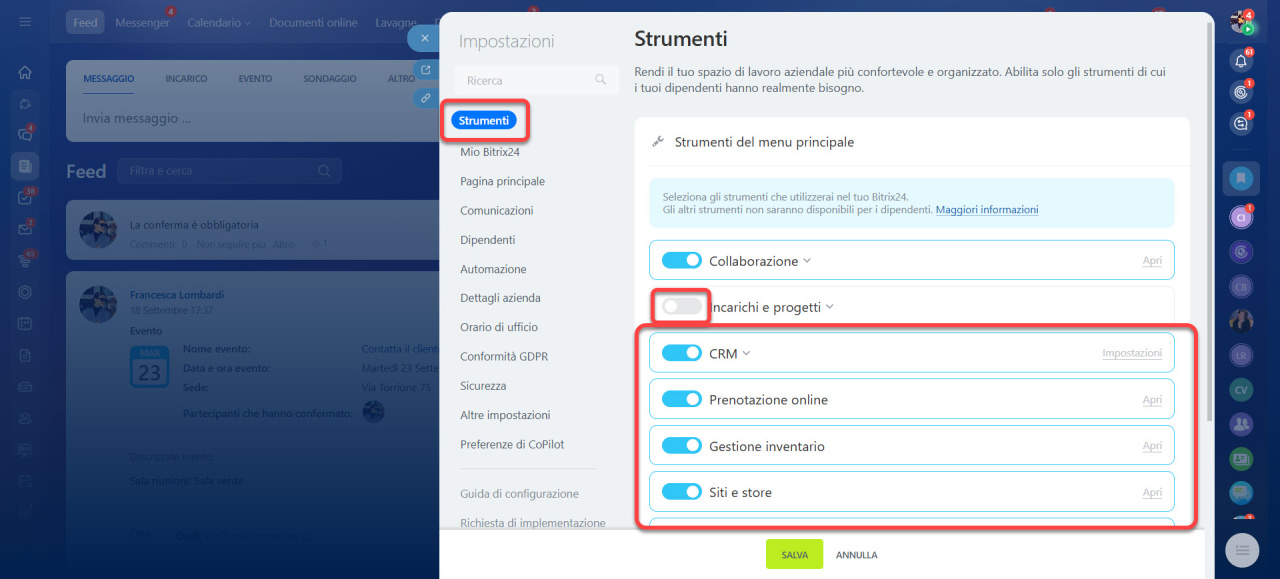Click the home icon in left sidebar
Viewport: 1280px width, 579px height.
(25, 72)
